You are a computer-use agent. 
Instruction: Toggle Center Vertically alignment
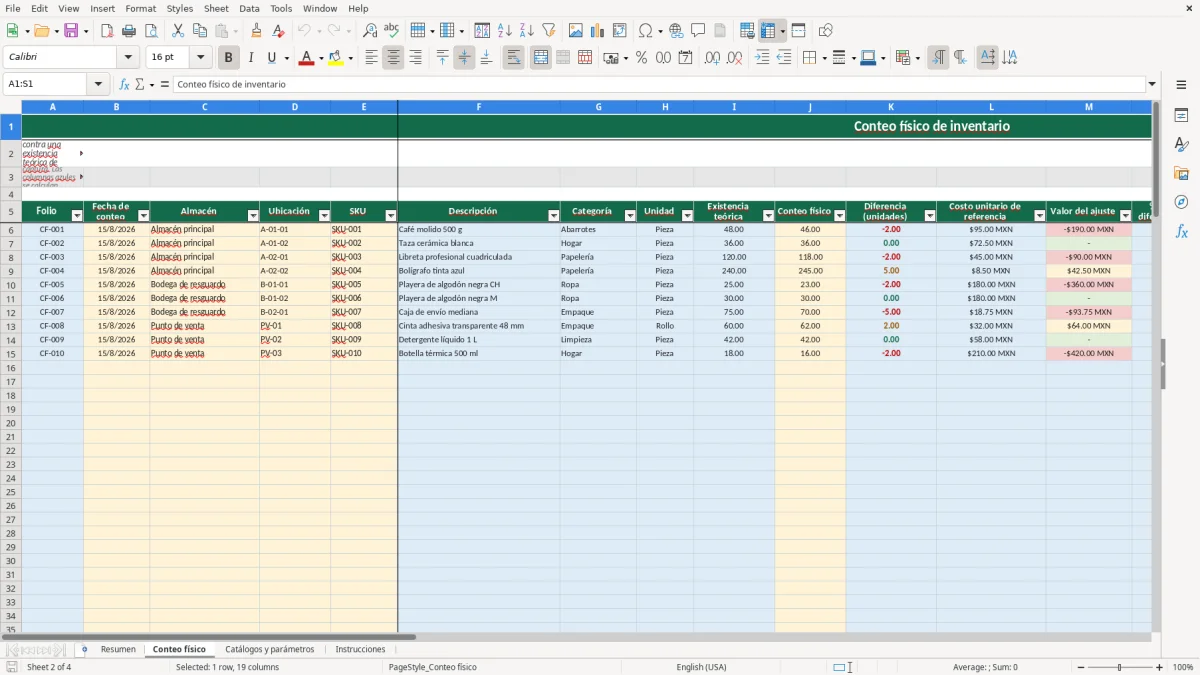464,58
